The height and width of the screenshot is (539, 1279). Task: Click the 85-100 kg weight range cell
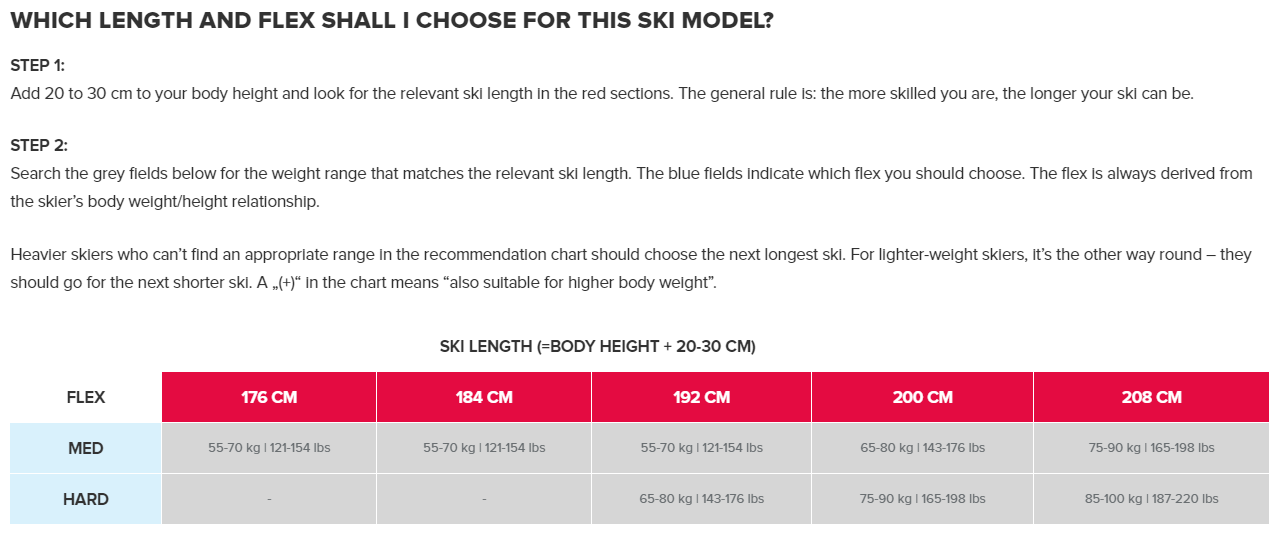pos(1151,499)
